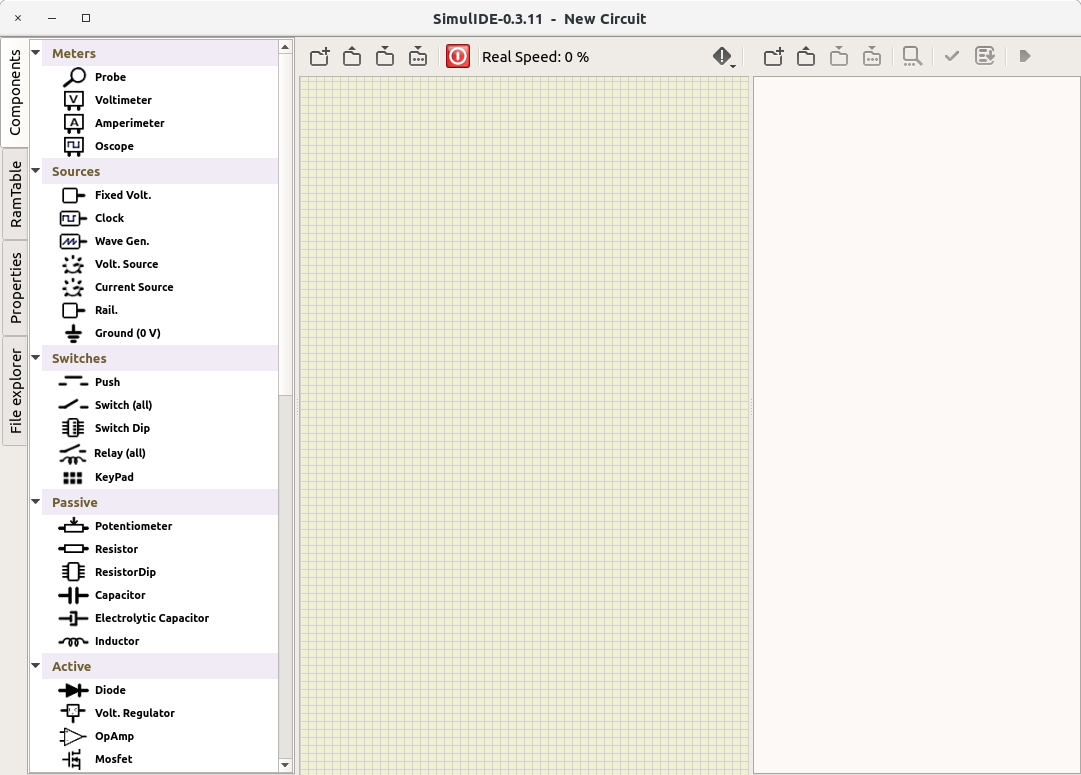Choose the Resistor component
Viewport: 1081px width, 775px height.
click(x=116, y=549)
